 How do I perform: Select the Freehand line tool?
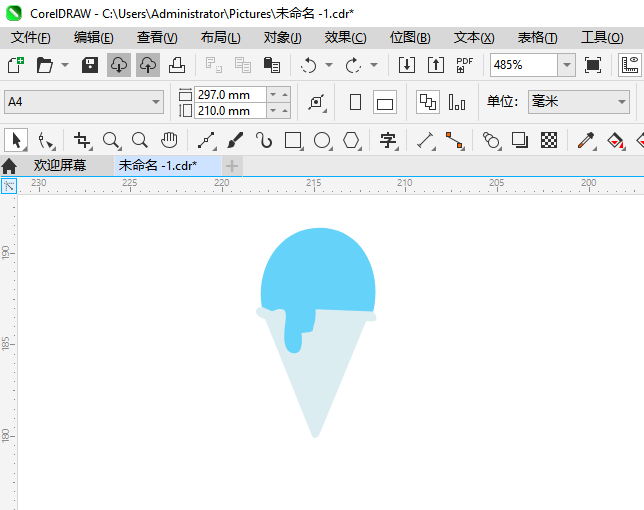(206, 140)
